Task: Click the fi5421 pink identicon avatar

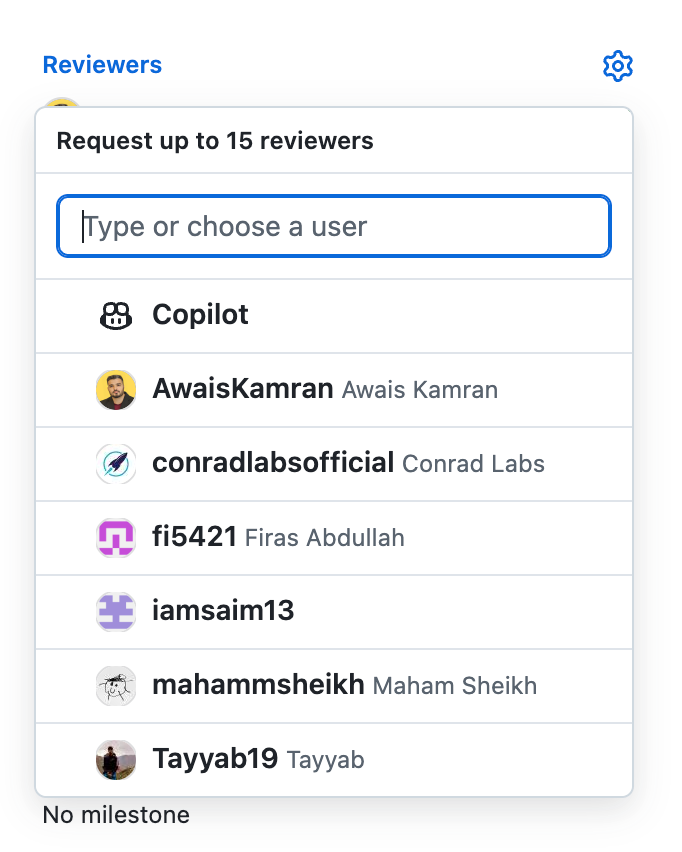Action: pyautogui.click(x=116, y=538)
